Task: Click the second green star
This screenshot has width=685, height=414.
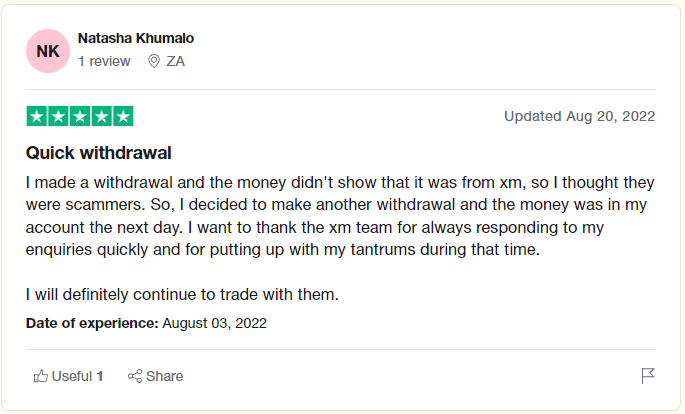Action: (58, 116)
